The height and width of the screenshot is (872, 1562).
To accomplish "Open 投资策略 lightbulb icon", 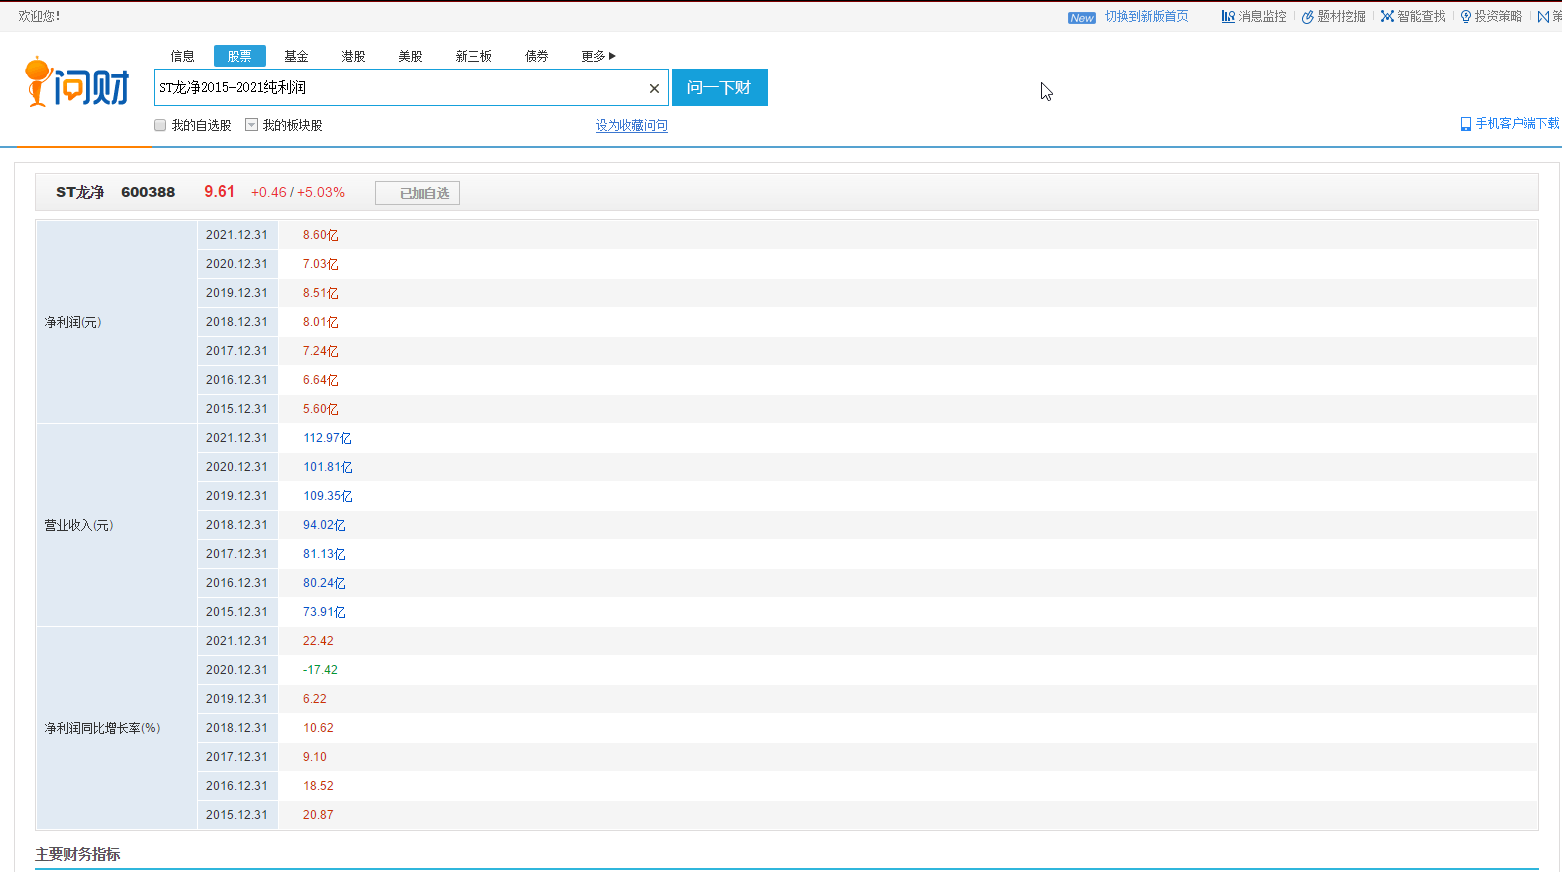I will click(1466, 17).
